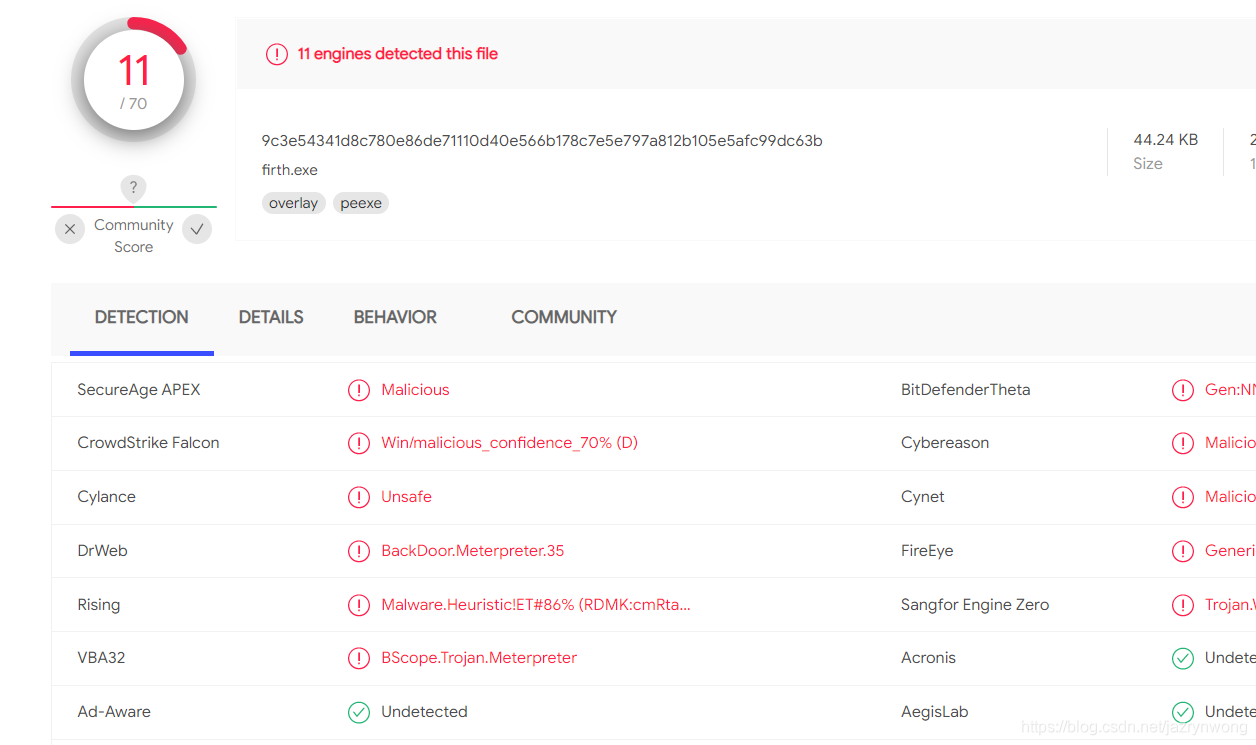The width and height of the screenshot is (1256, 745).
Task: Switch to the BEHAVIOR tab
Action: 395,317
